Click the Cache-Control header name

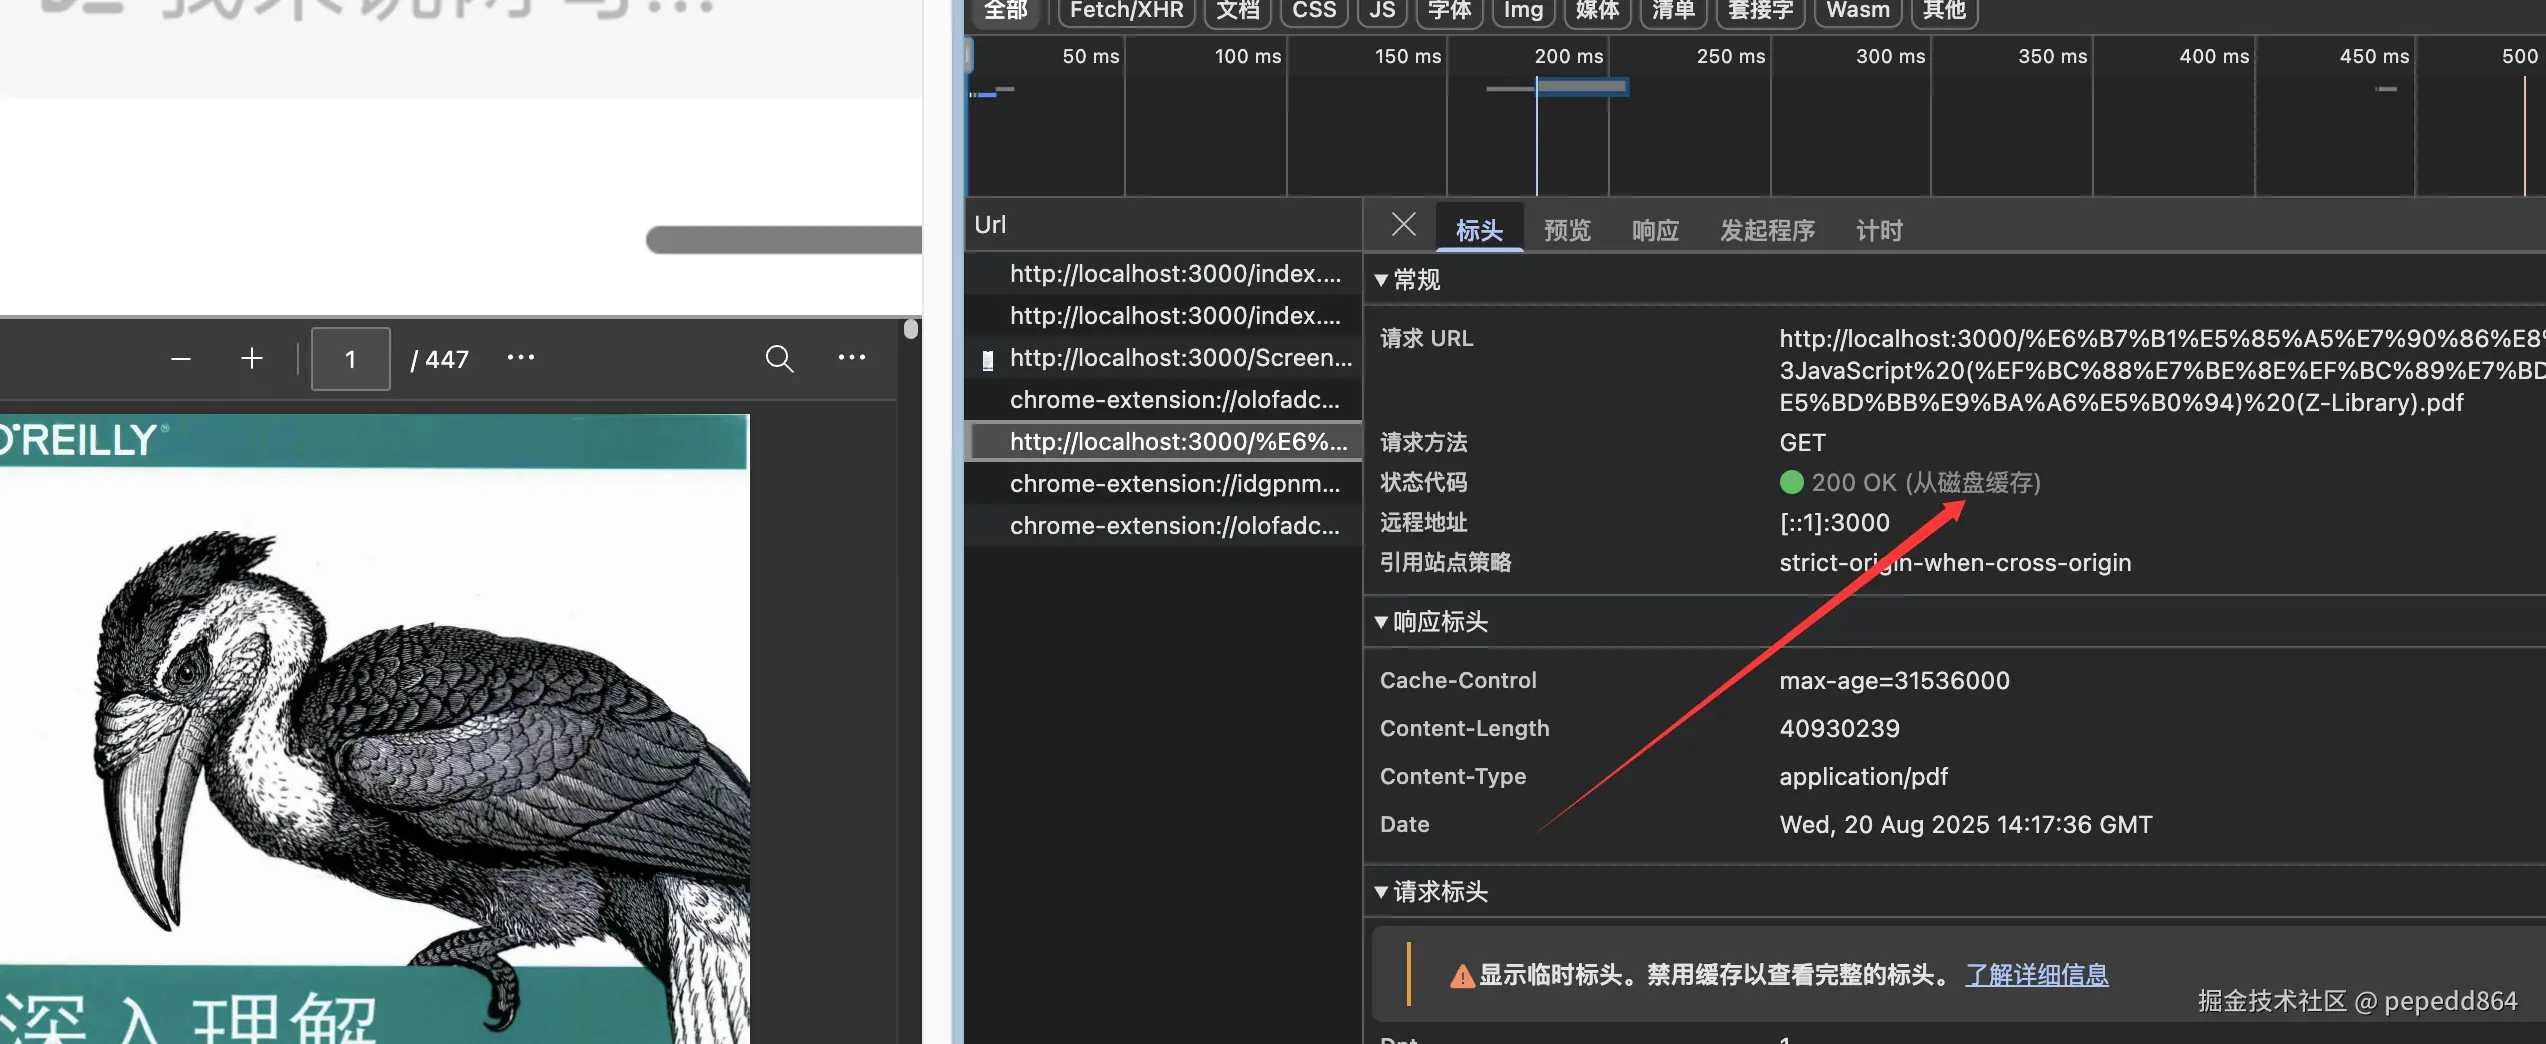1458,681
